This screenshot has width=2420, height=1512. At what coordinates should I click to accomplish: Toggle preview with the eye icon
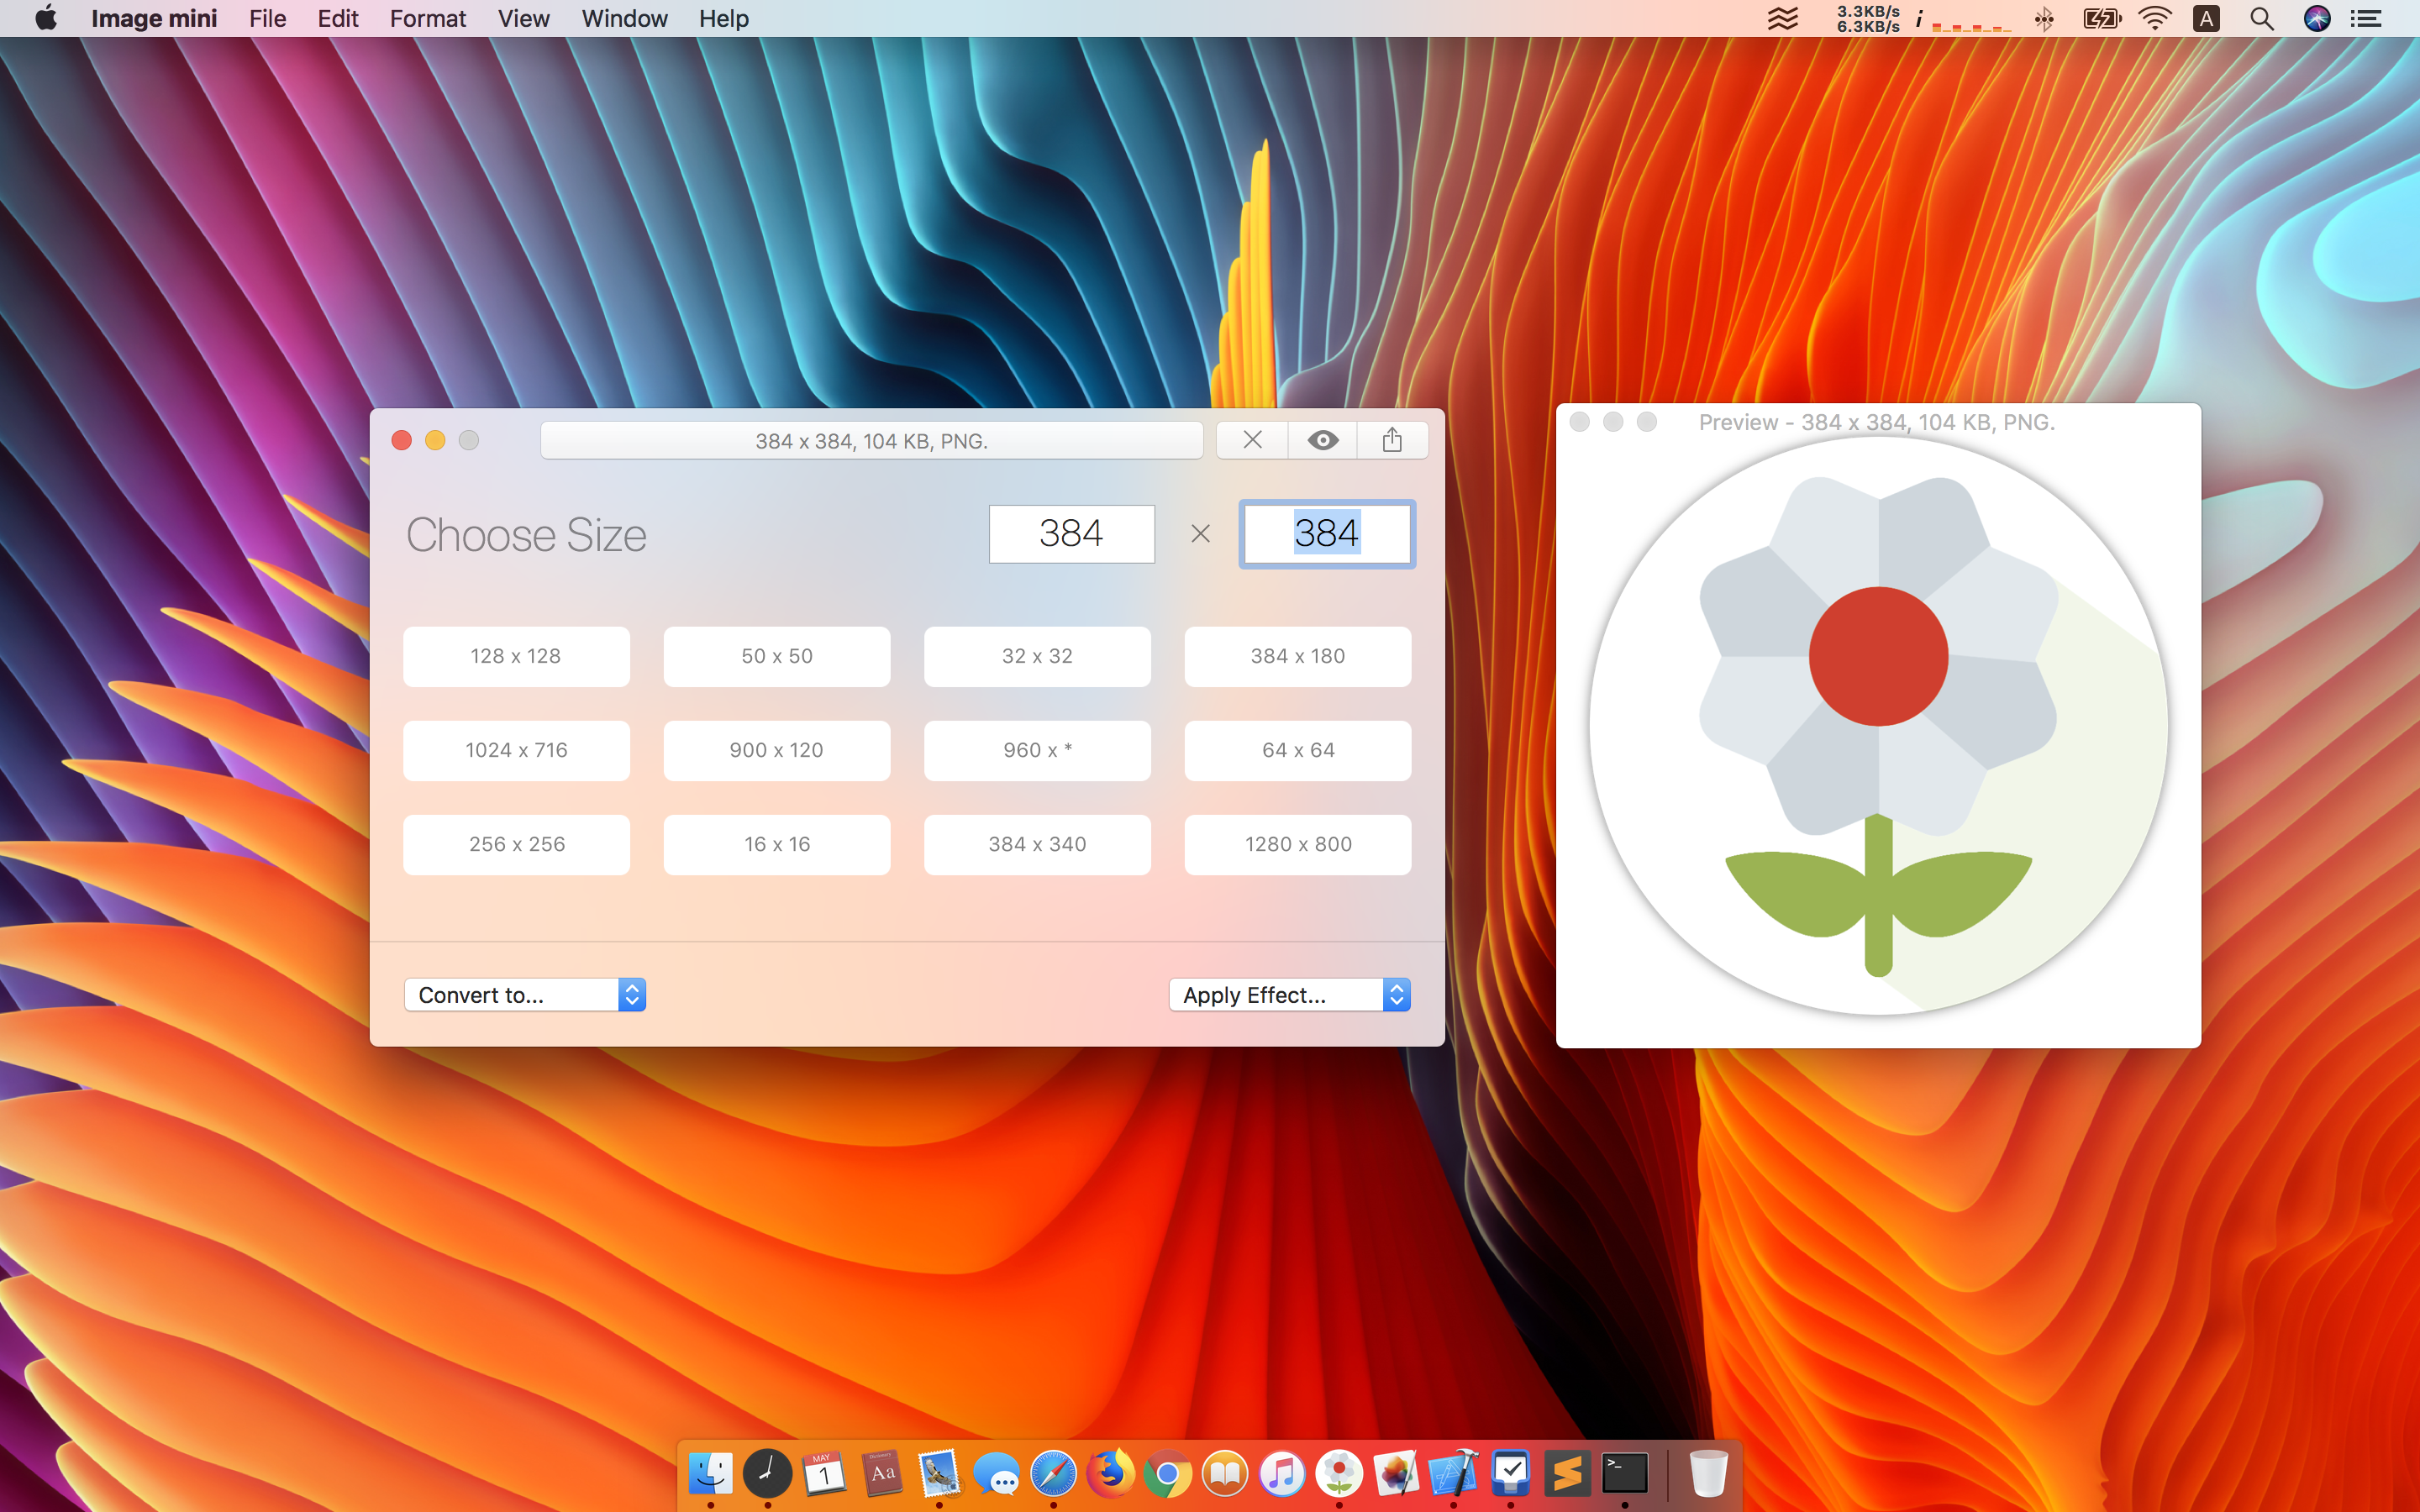pyautogui.click(x=1322, y=440)
